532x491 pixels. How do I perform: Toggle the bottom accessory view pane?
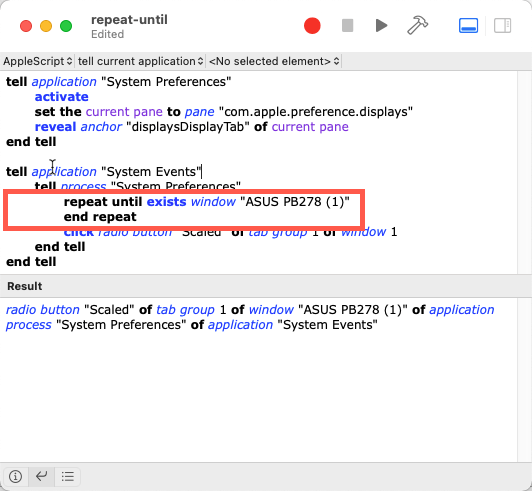[x=469, y=26]
